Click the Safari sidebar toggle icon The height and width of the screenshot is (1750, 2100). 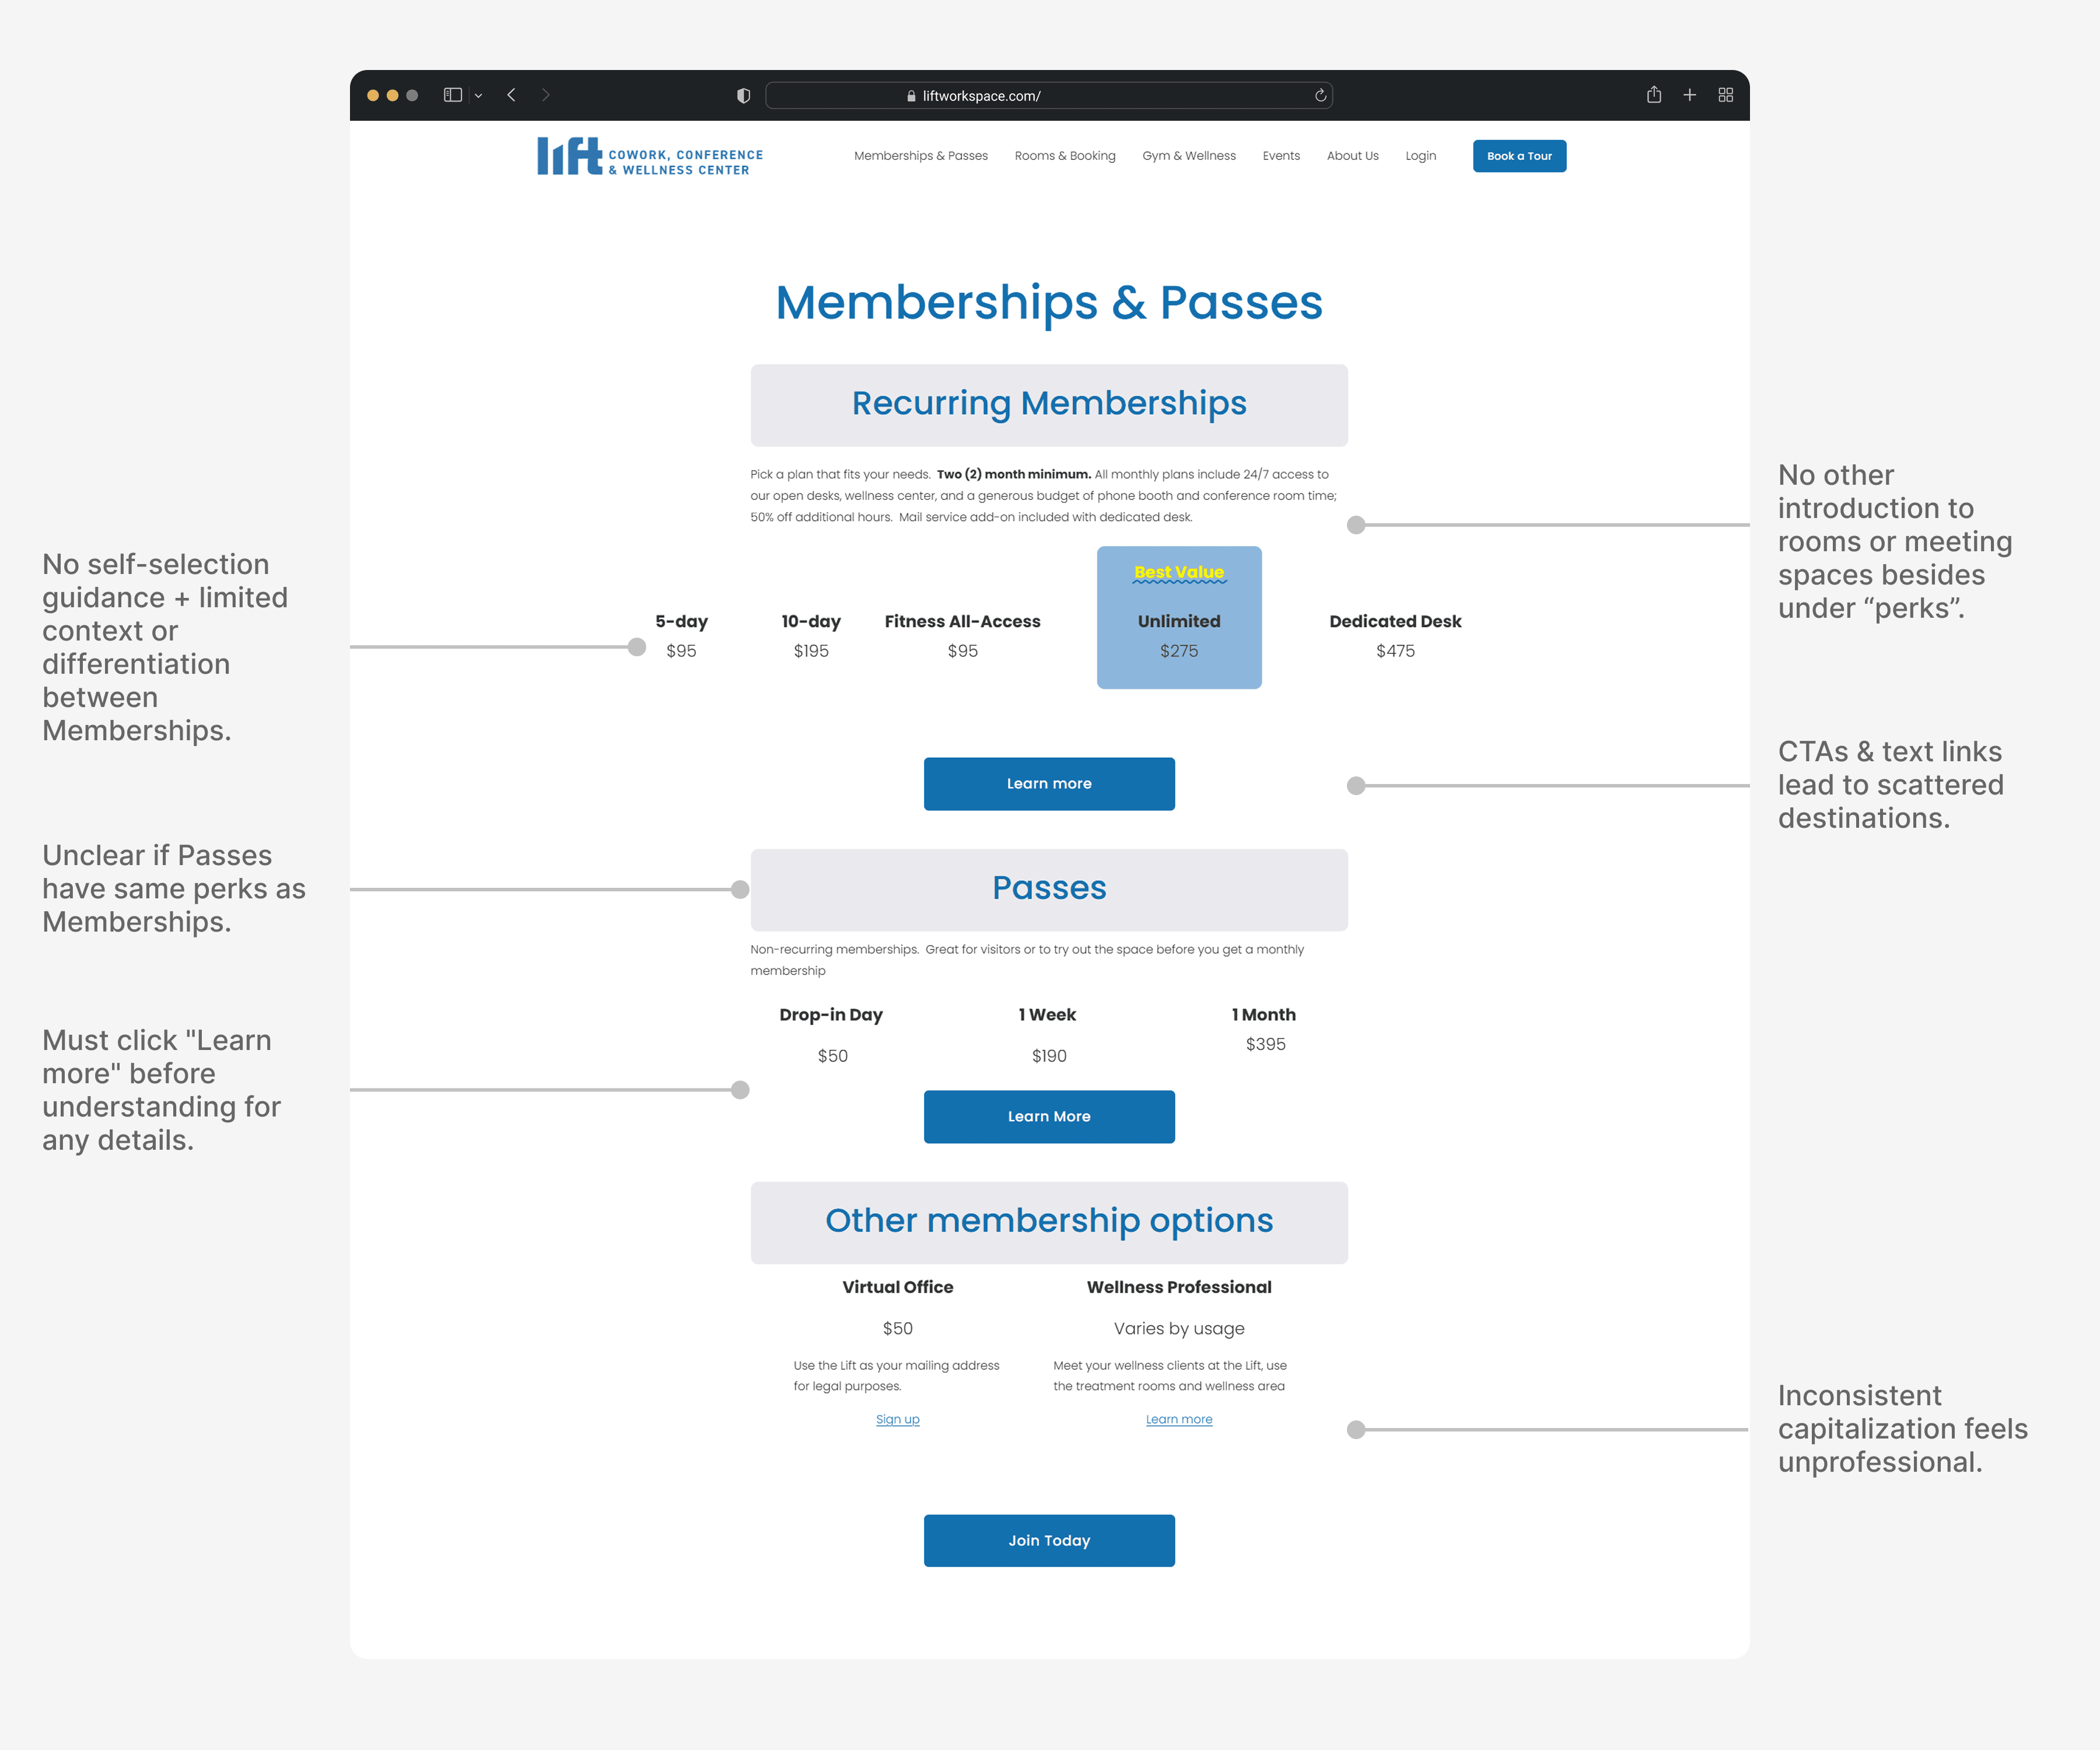(452, 95)
